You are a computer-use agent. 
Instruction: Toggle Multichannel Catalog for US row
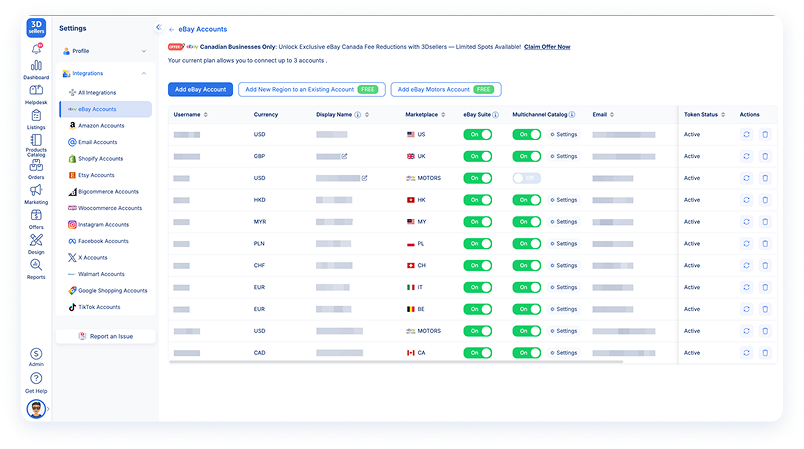point(527,134)
